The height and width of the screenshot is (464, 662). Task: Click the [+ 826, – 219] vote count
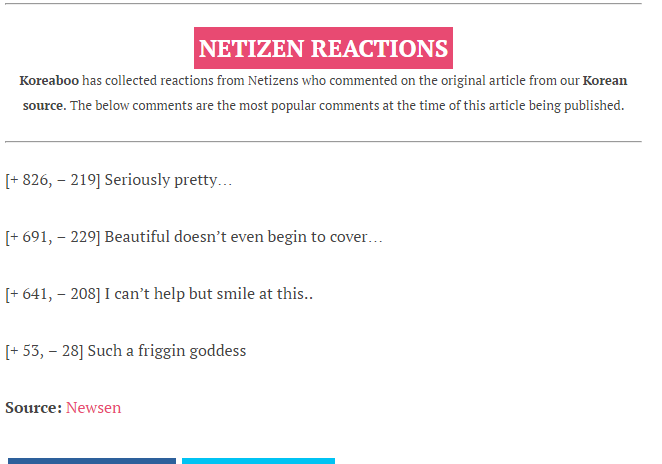point(53,180)
